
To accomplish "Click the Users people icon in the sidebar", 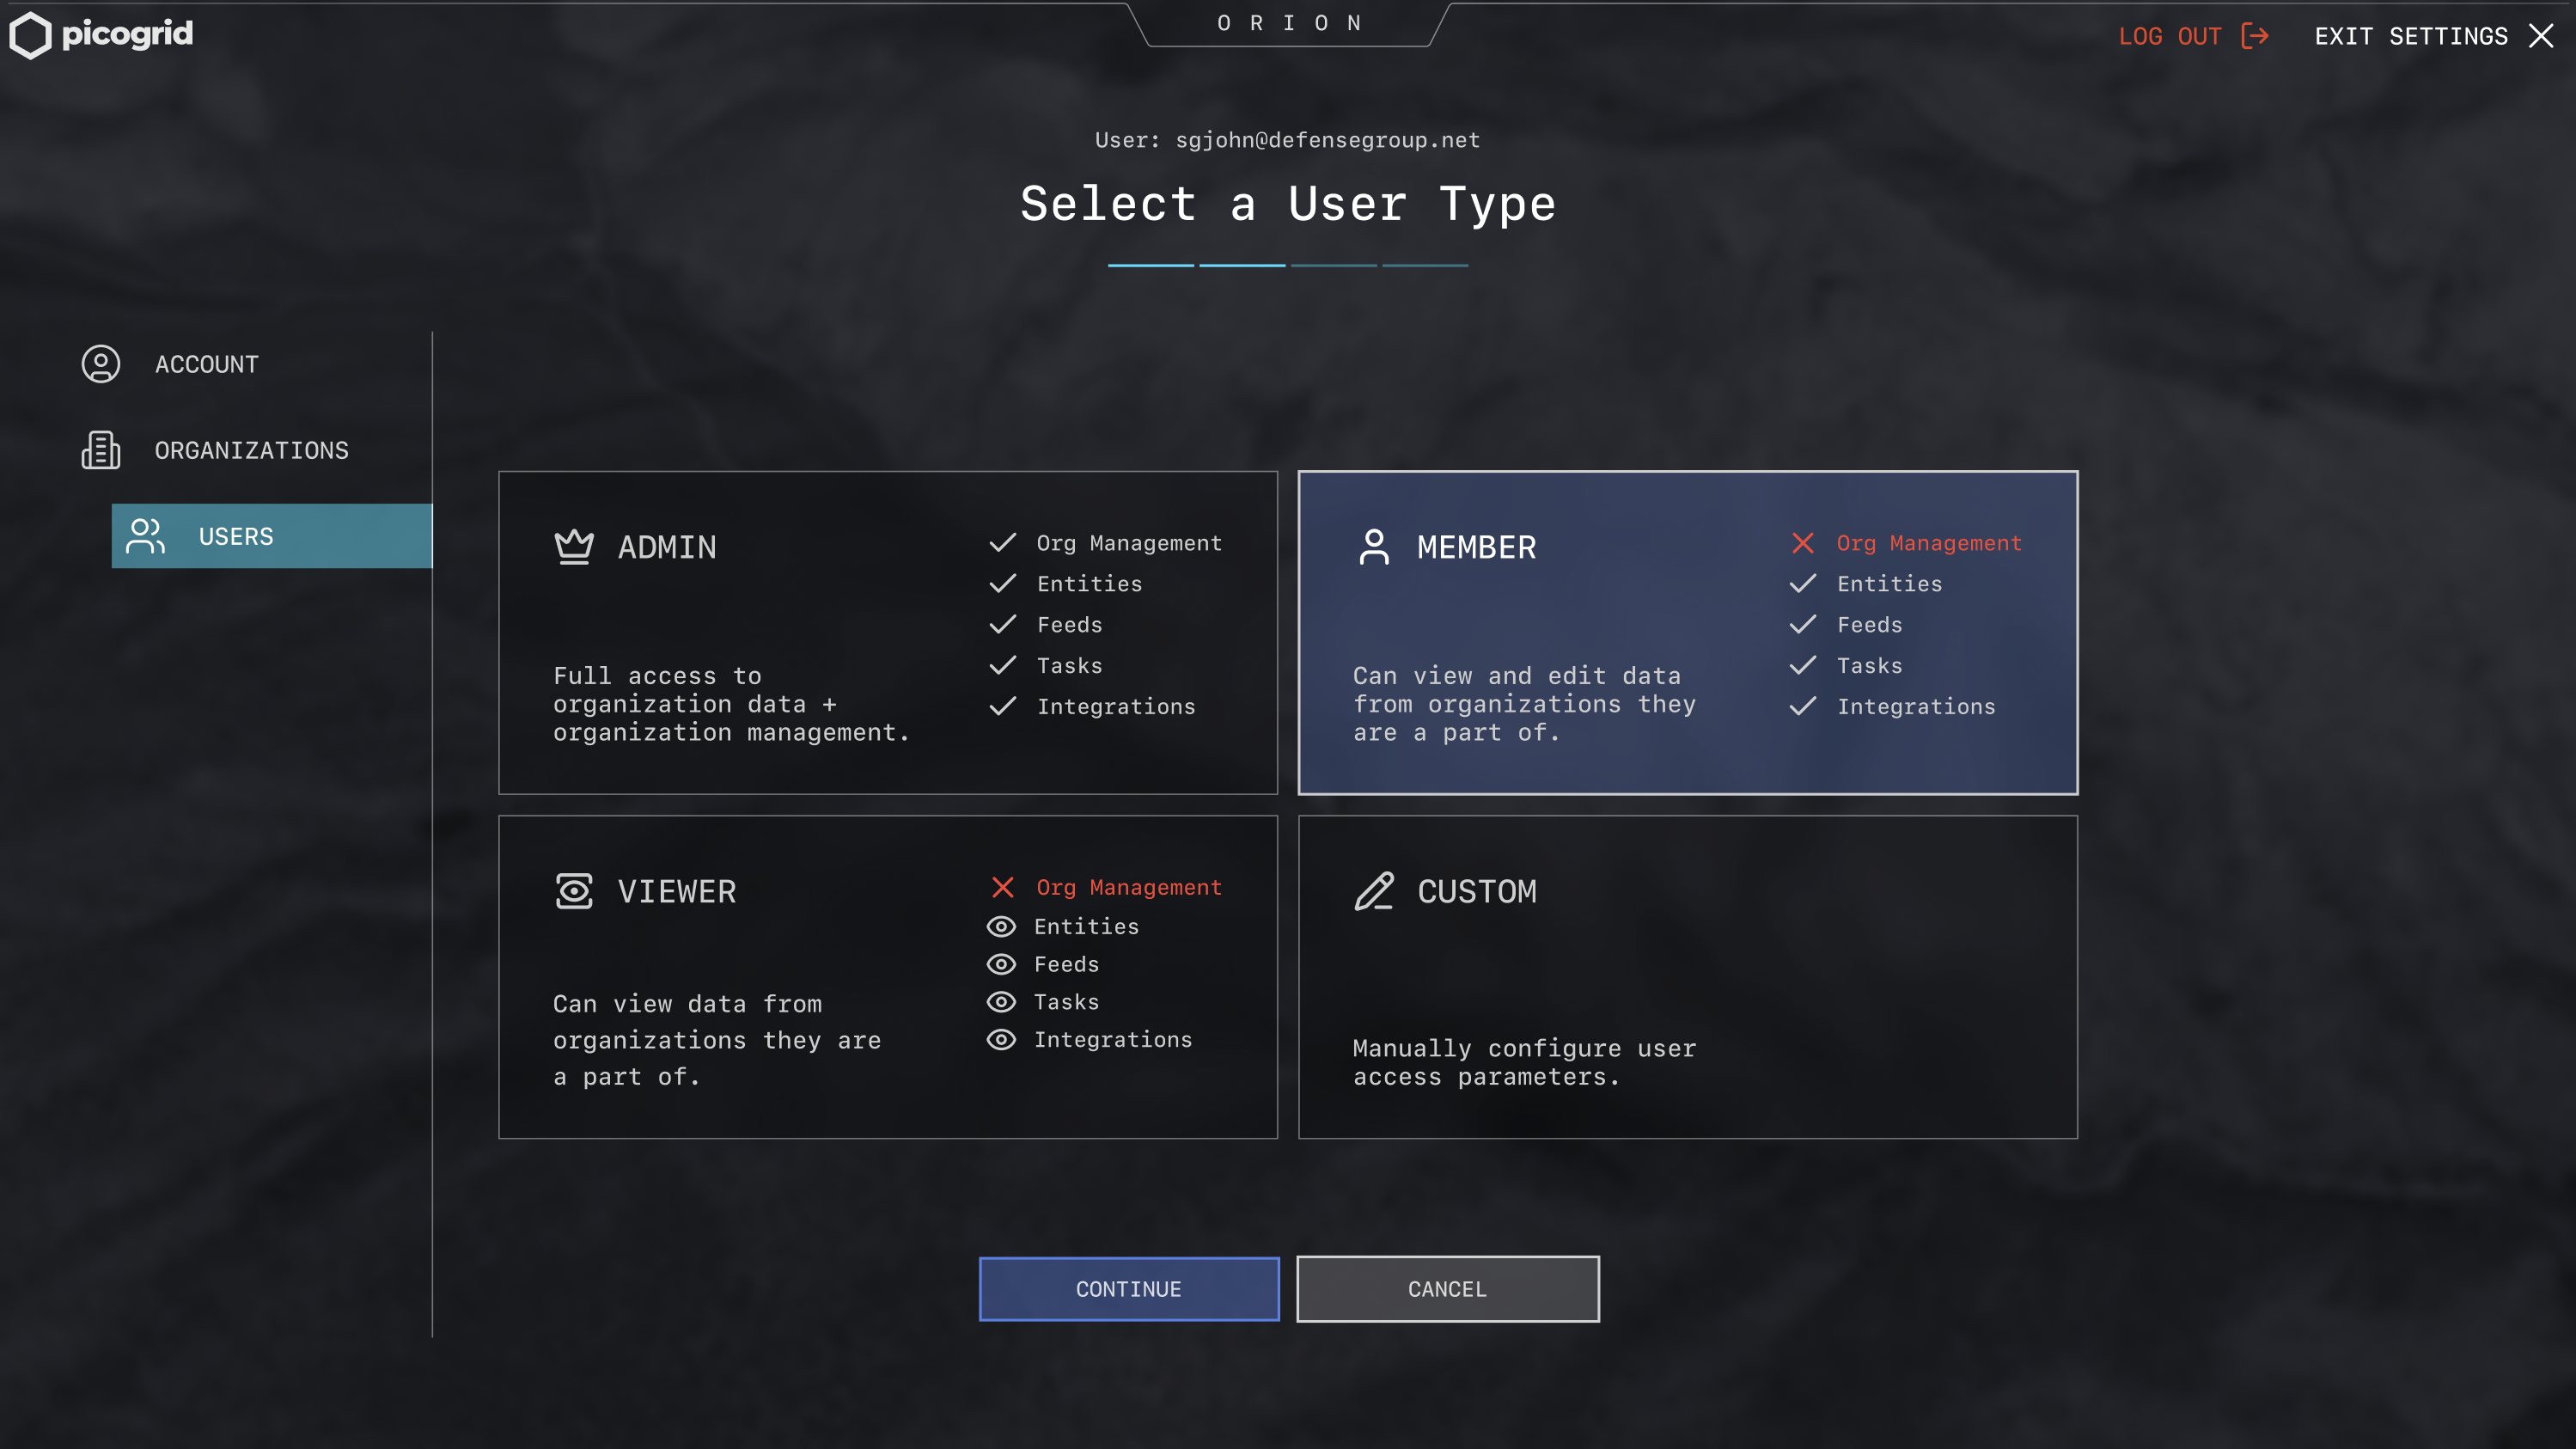I will [x=146, y=536].
